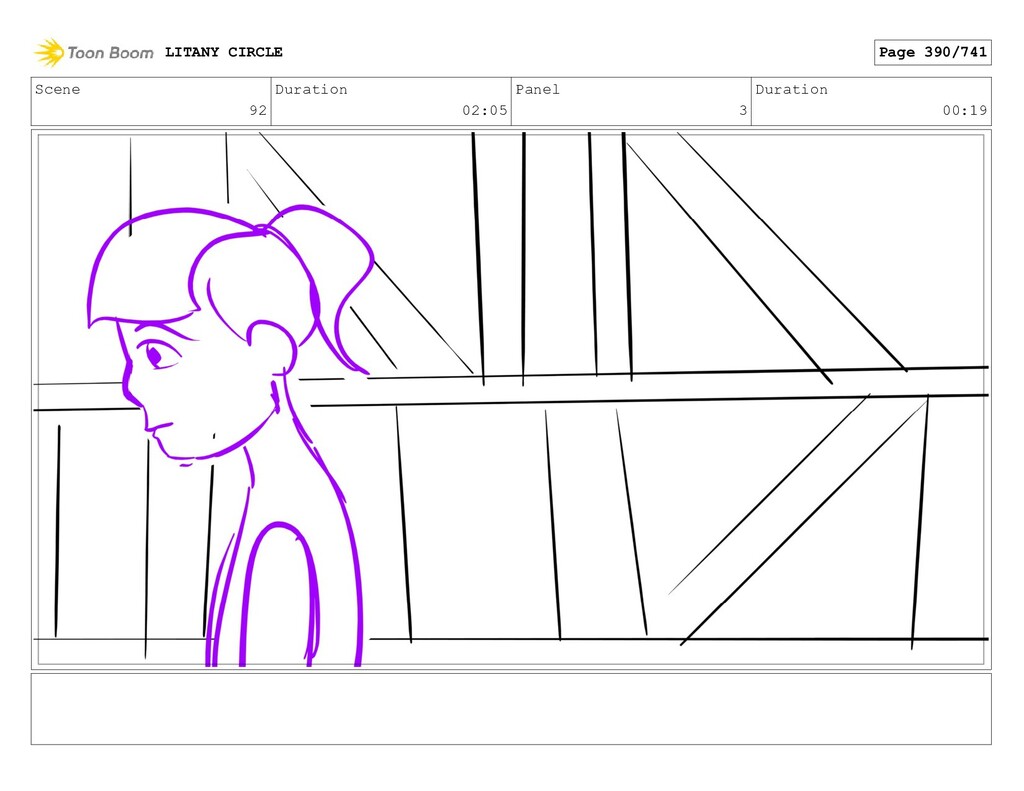Screen dimensions: 1024x791
Task: Select the panel duration value 00:19
Action: [x=965, y=110]
